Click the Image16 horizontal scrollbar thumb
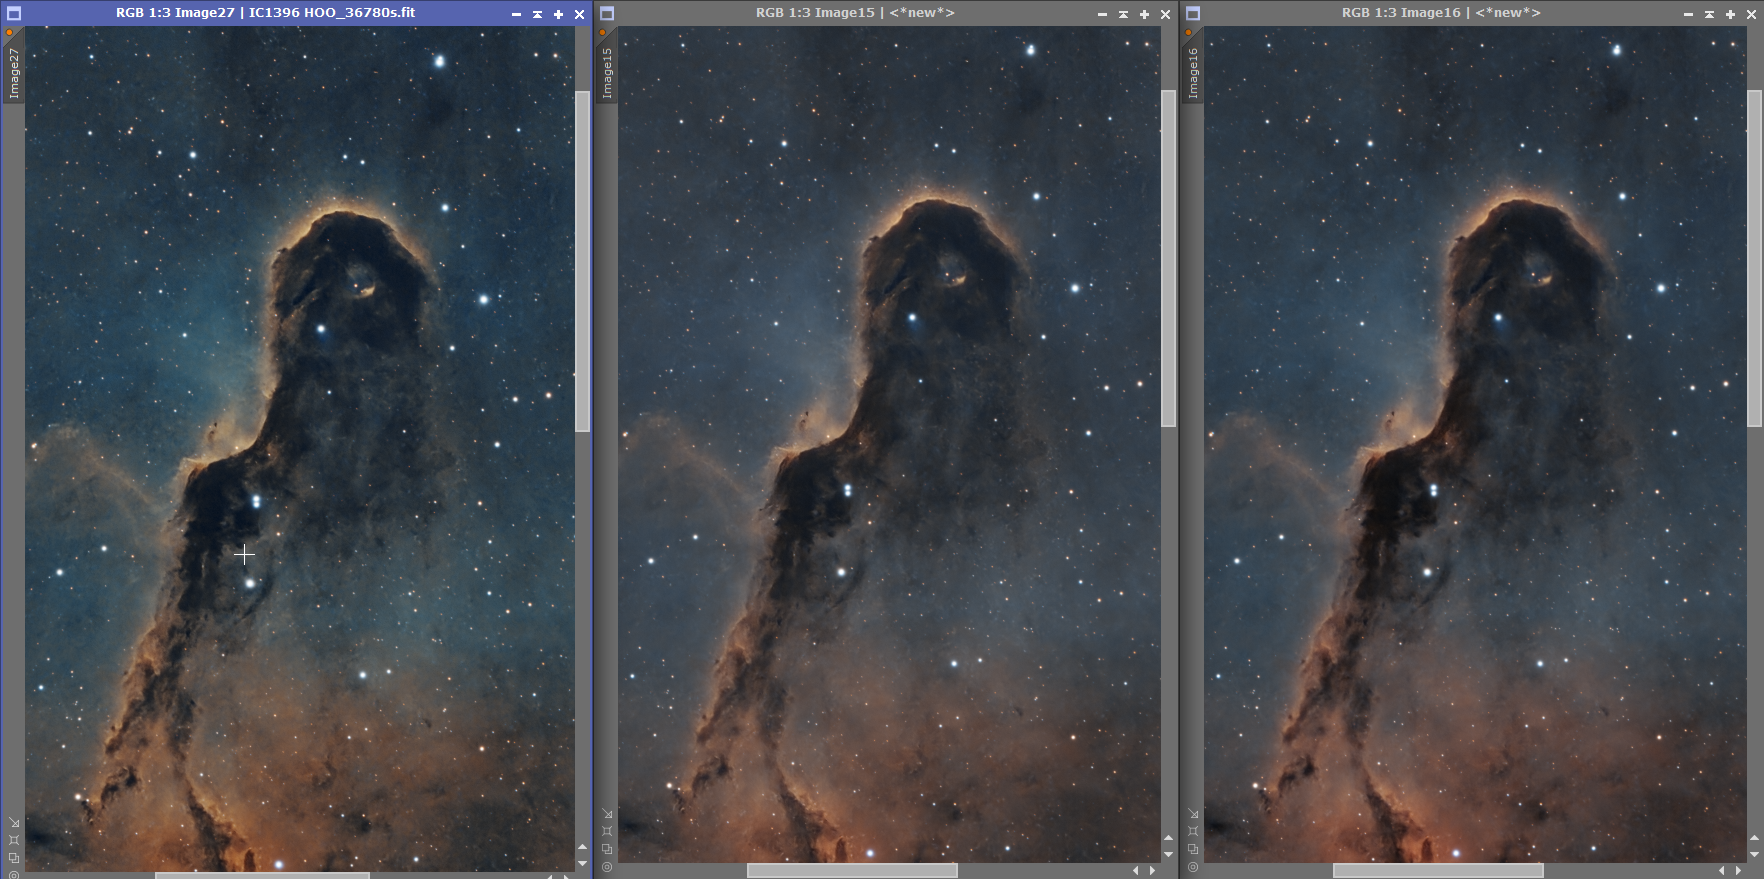Image resolution: width=1764 pixels, height=879 pixels. coord(1438,871)
